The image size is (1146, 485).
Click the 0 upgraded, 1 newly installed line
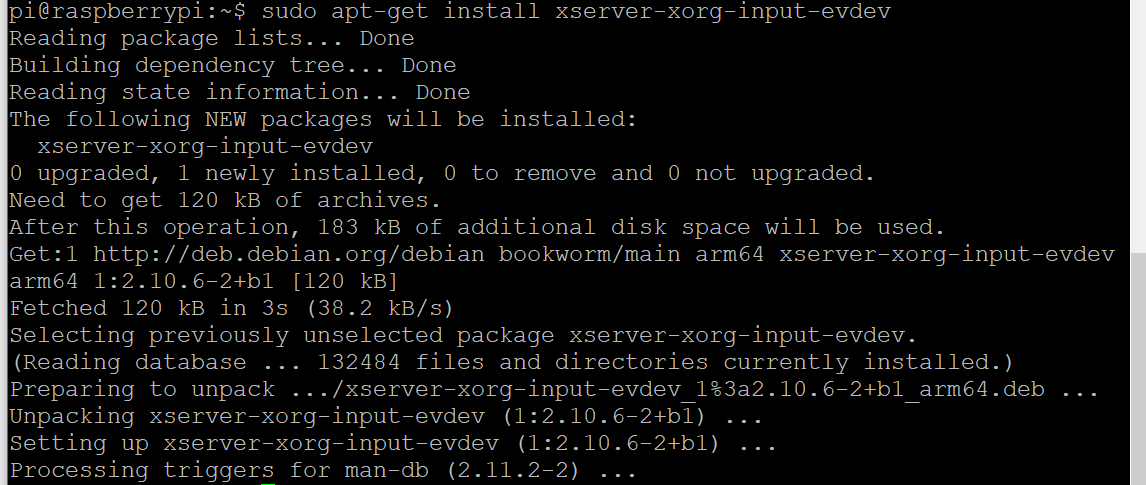point(442,173)
